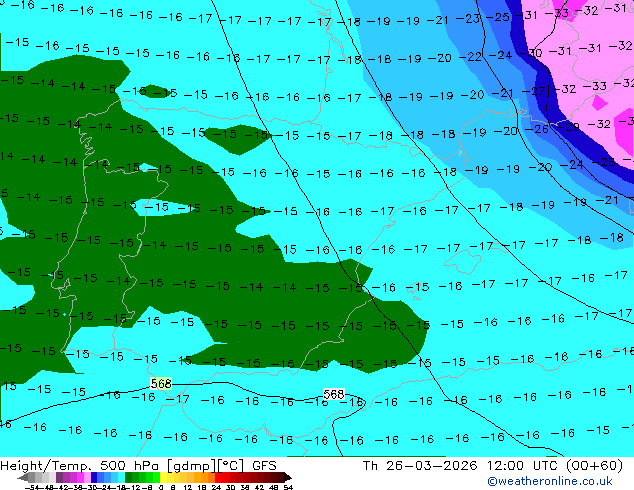Pick the magenta legend swatch
This screenshot has height=490, width=634.
point(80,477)
